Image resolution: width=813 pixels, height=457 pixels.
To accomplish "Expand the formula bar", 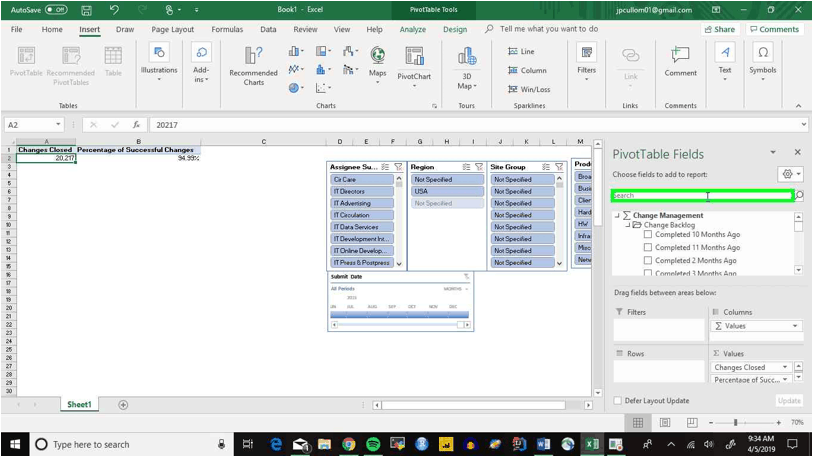I will click(x=804, y=124).
